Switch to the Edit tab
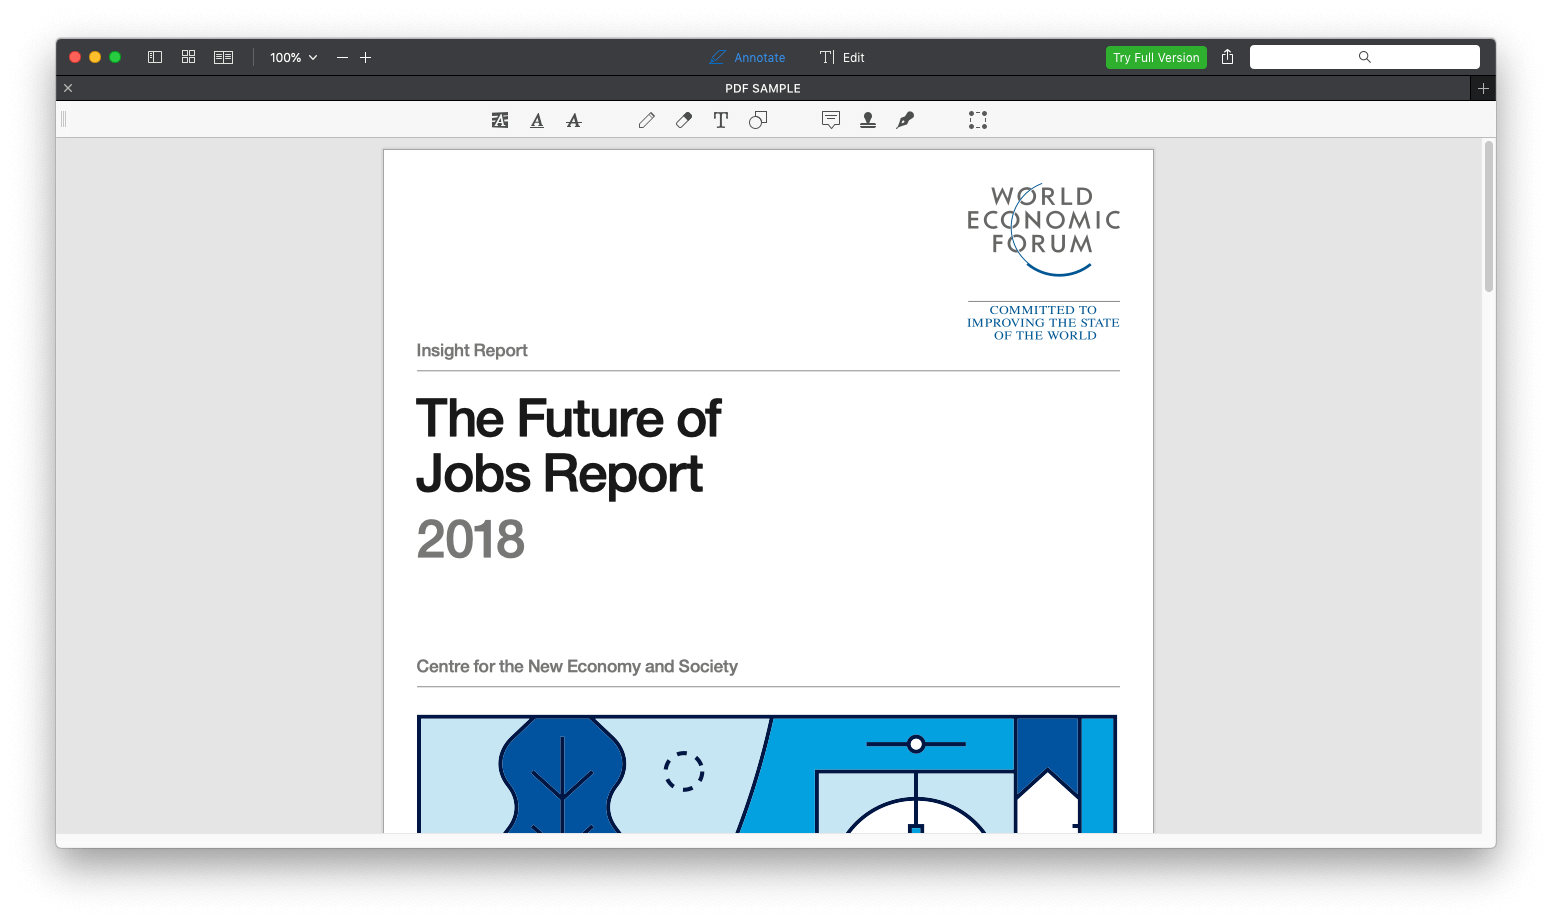 point(842,57)
